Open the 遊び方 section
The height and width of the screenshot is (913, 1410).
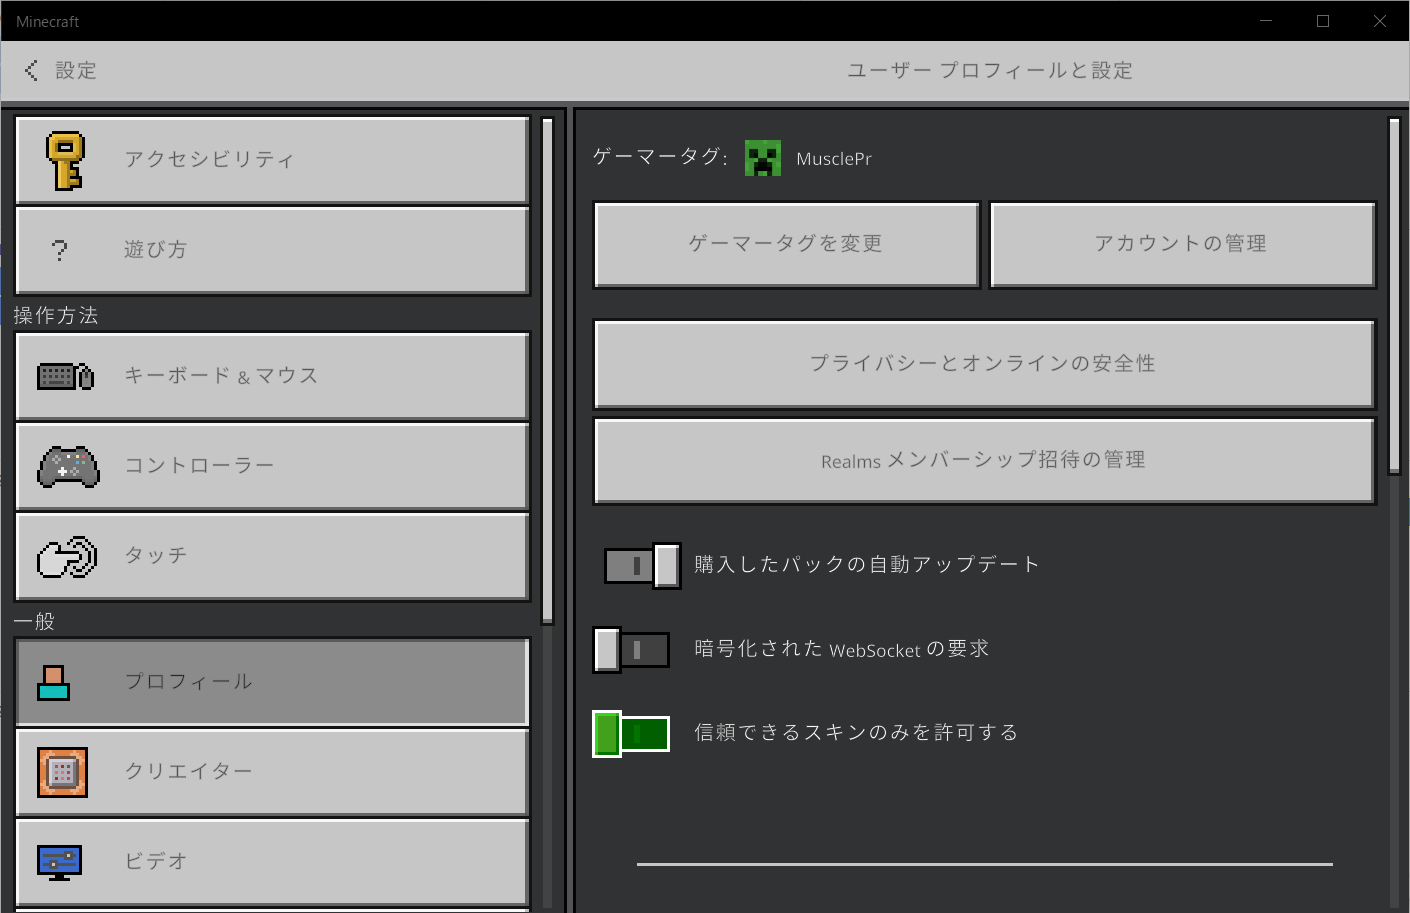pyautogui.click(x=272, y=250)
